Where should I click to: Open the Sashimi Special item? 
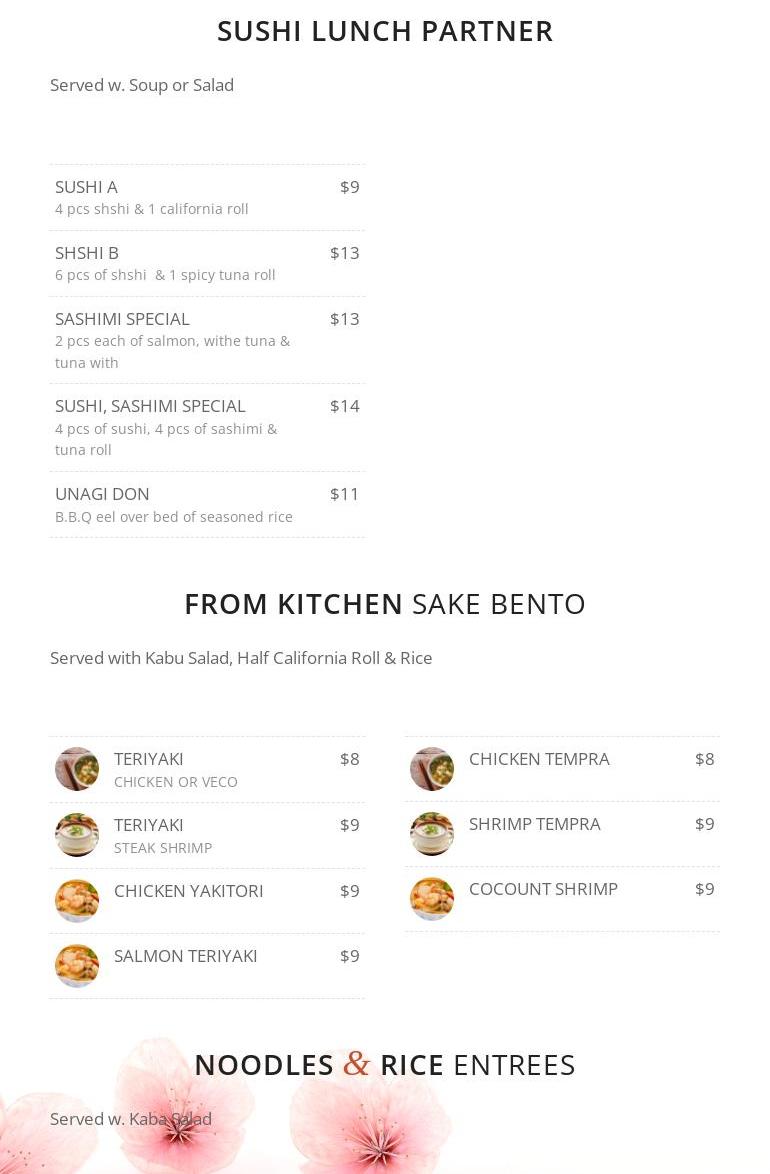click(x=207, y=340)
